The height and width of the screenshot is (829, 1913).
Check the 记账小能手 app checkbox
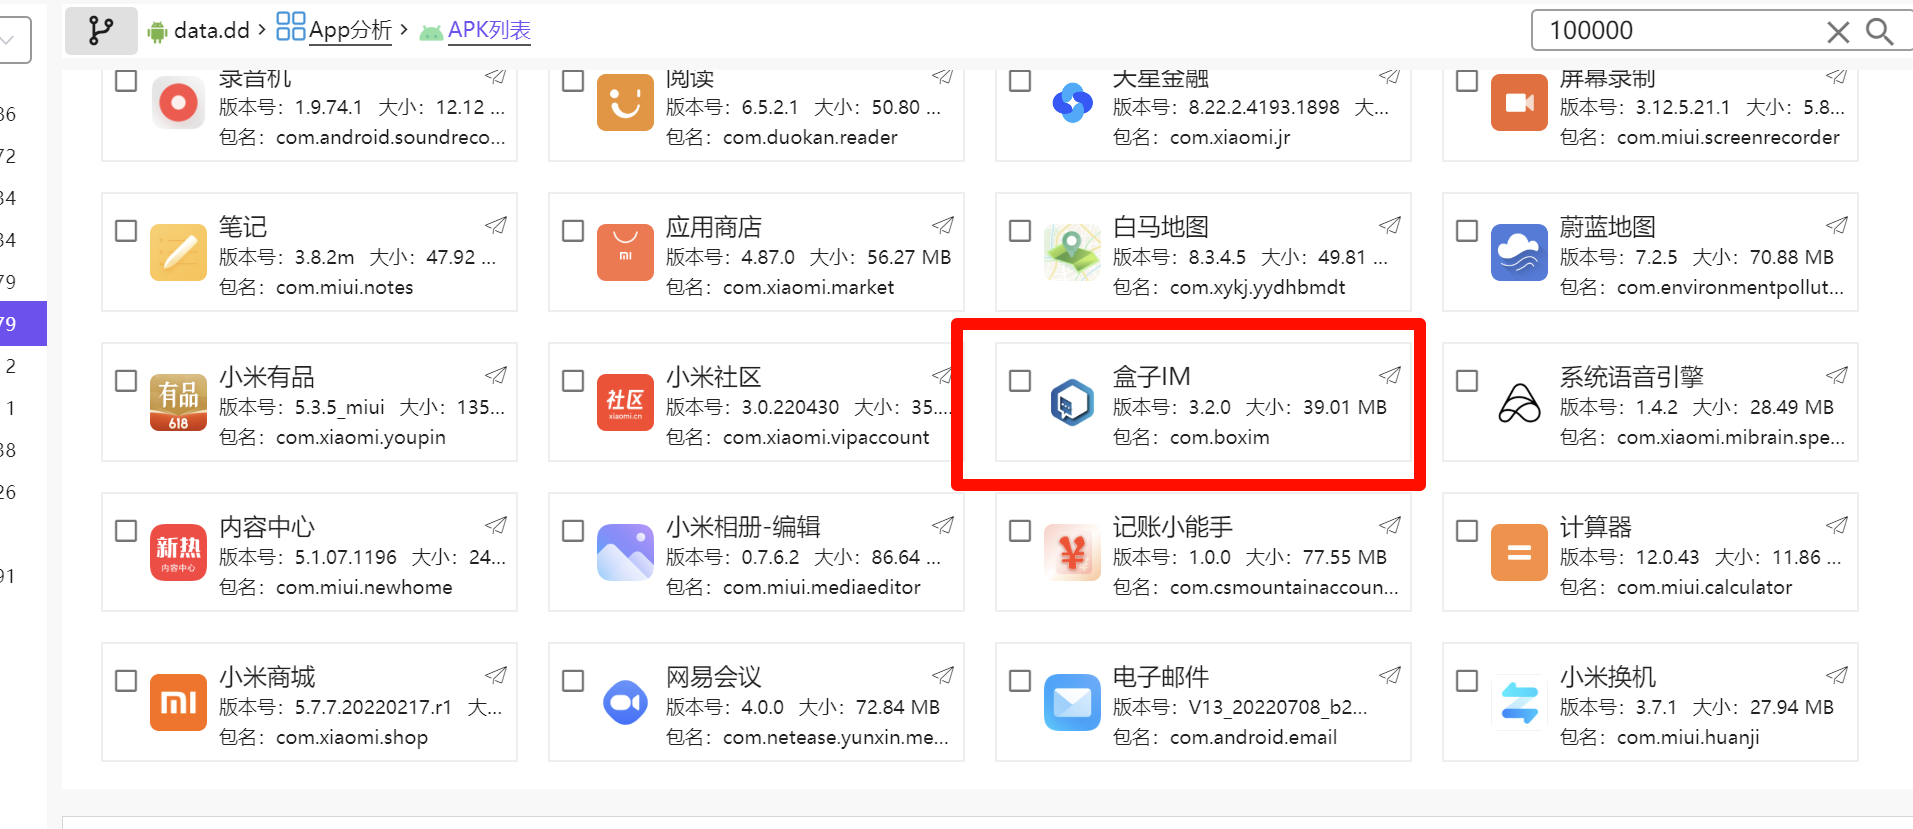1020,531
